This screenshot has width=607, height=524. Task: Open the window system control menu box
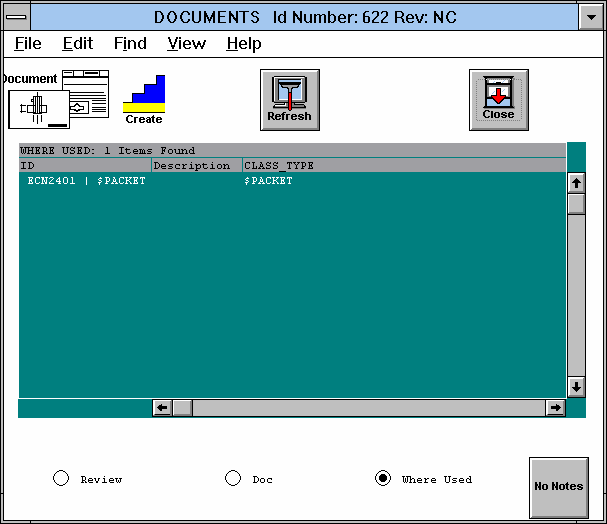(x=16, y=17)
